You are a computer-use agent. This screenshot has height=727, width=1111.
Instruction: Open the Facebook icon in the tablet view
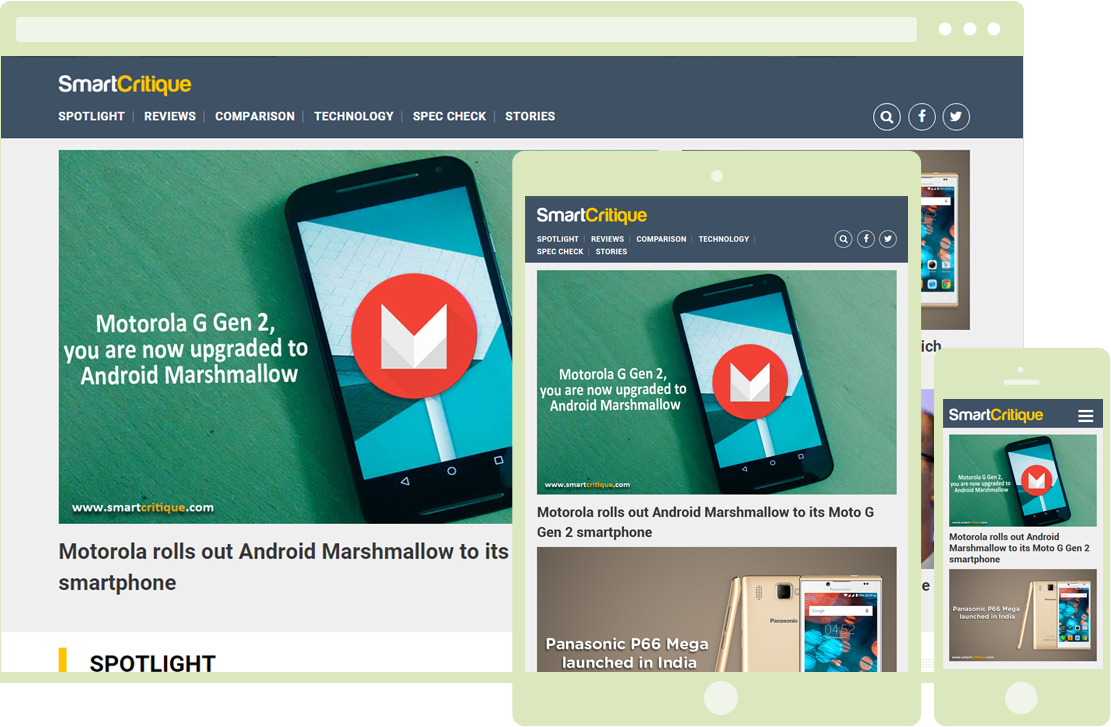866,239
